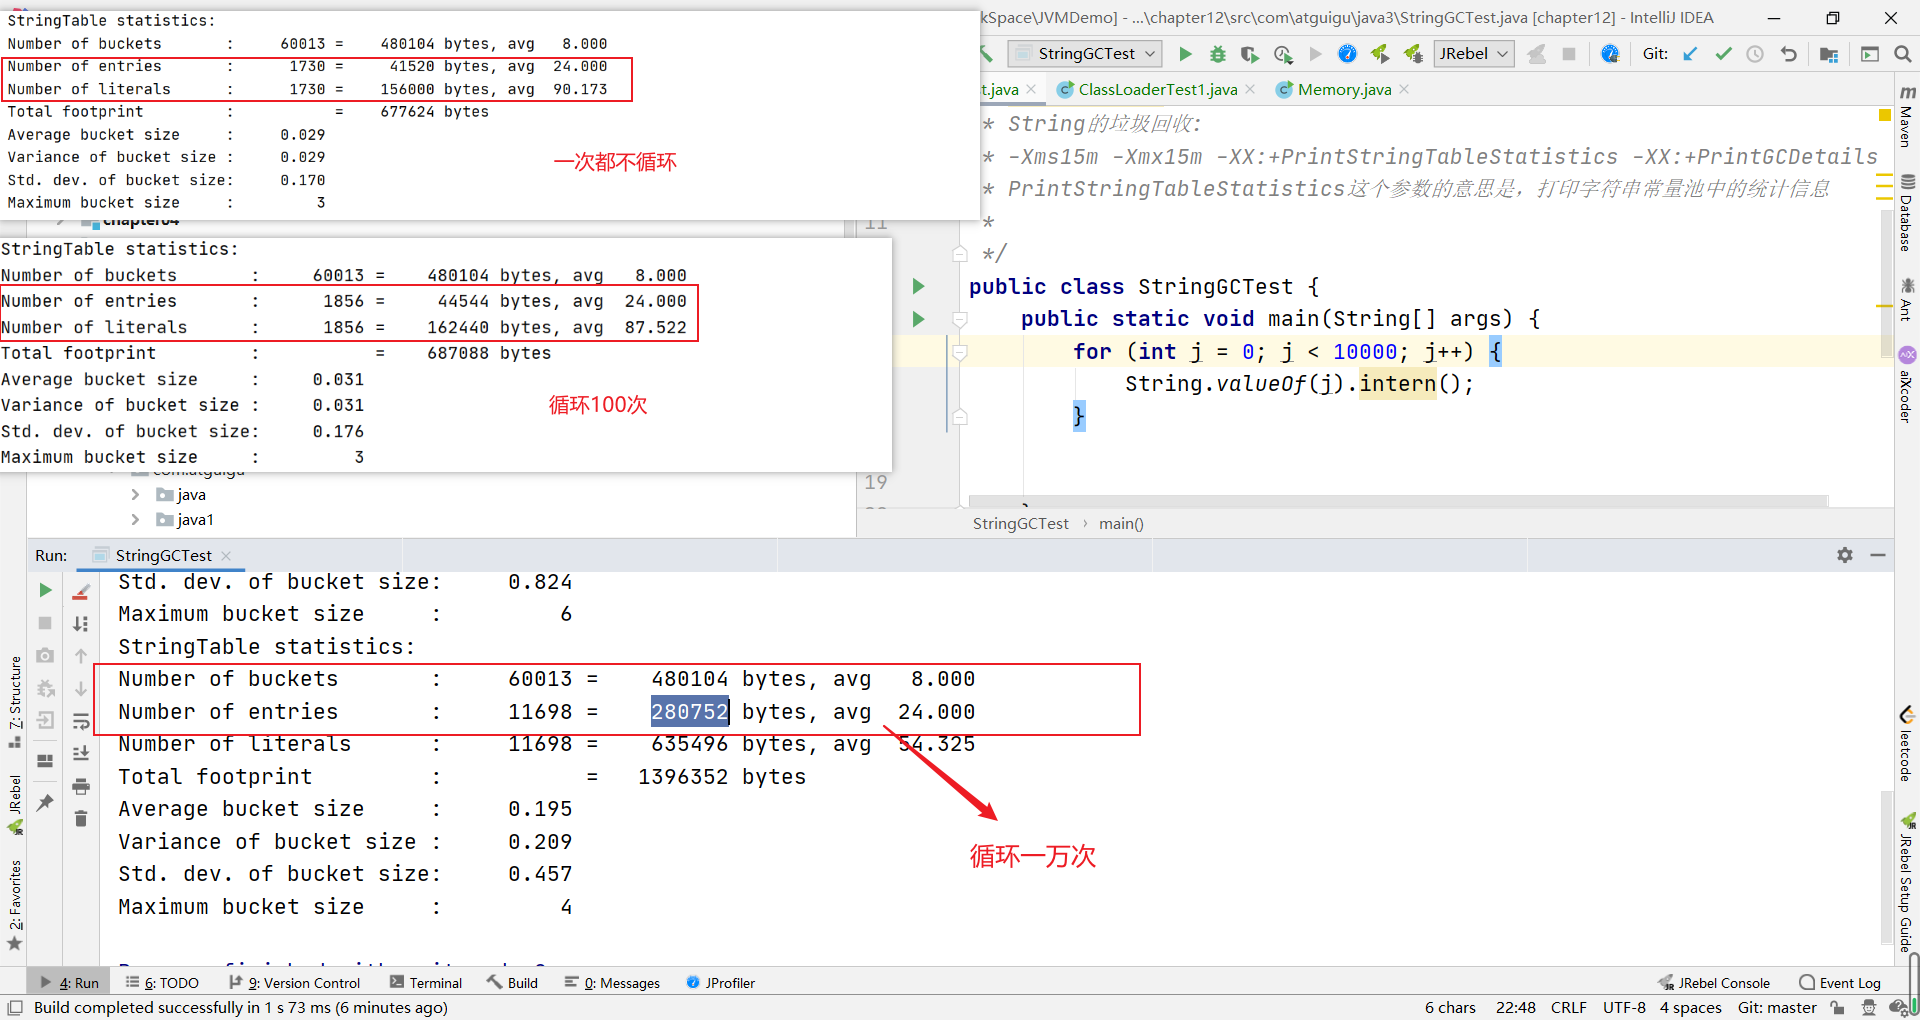Run with JRebel rocket icon
This screenshot has width=1920, height=1020.
[1380, 54]
